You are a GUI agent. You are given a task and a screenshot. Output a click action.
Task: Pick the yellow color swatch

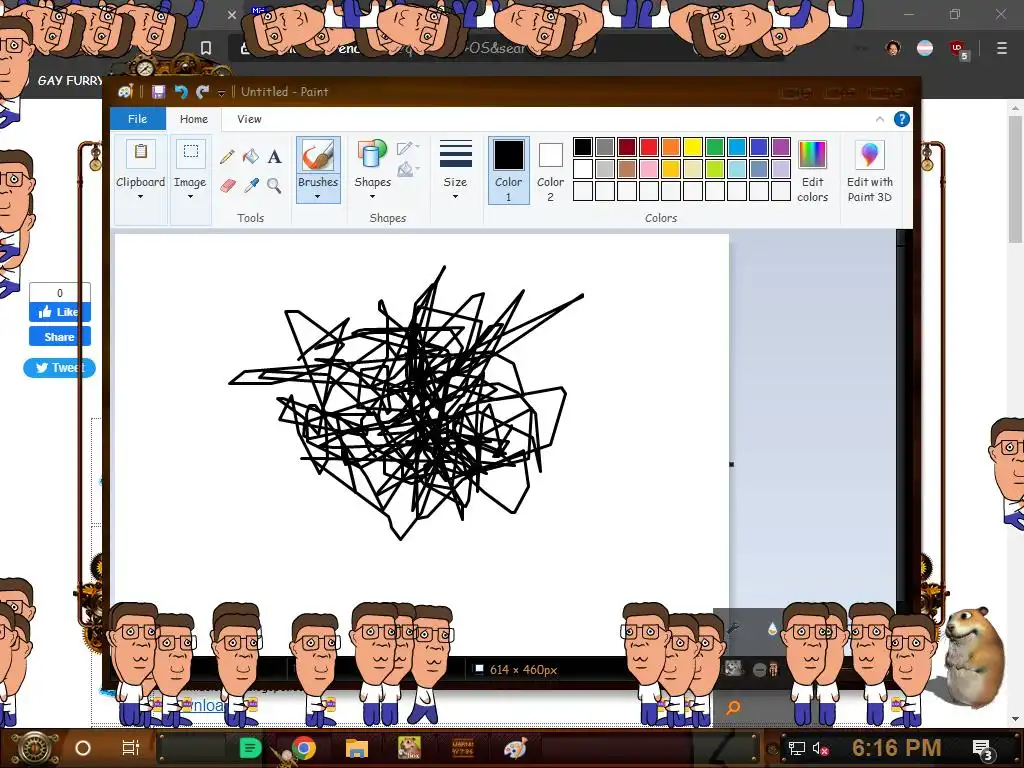693,147
